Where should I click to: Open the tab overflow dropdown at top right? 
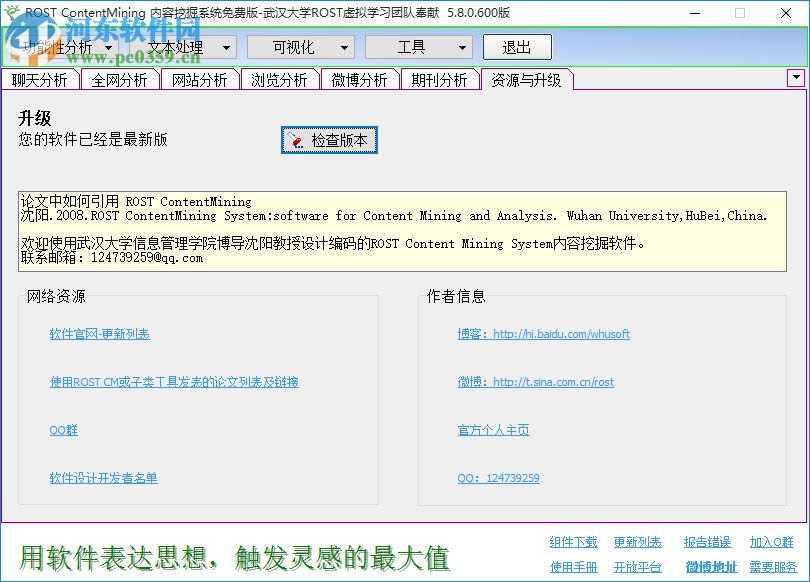click(796, 77)
